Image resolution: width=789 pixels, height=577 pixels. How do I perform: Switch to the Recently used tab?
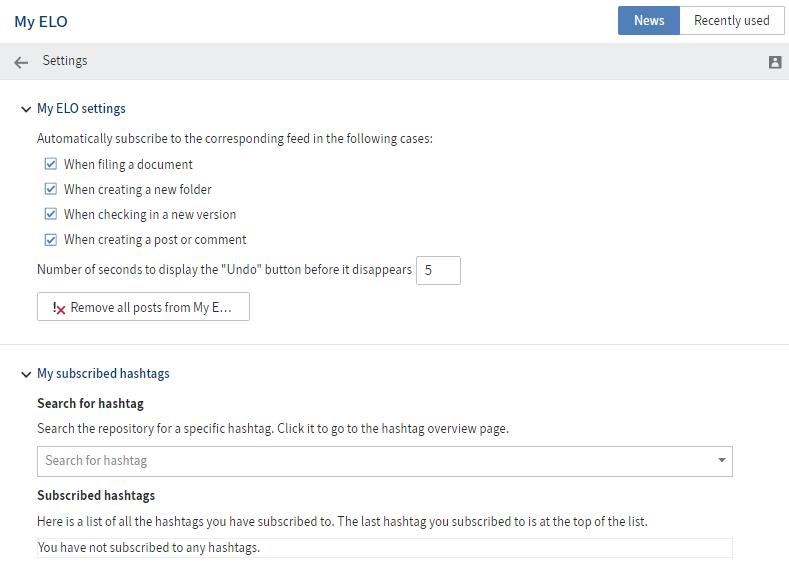[x=732, y=21]
